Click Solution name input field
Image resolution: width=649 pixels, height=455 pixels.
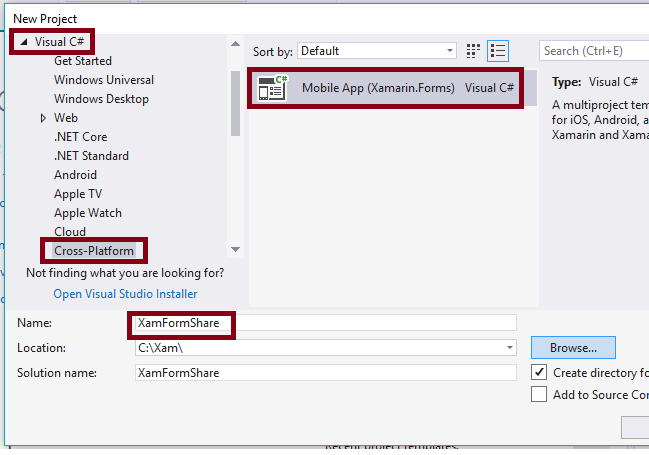click(326, 373)
